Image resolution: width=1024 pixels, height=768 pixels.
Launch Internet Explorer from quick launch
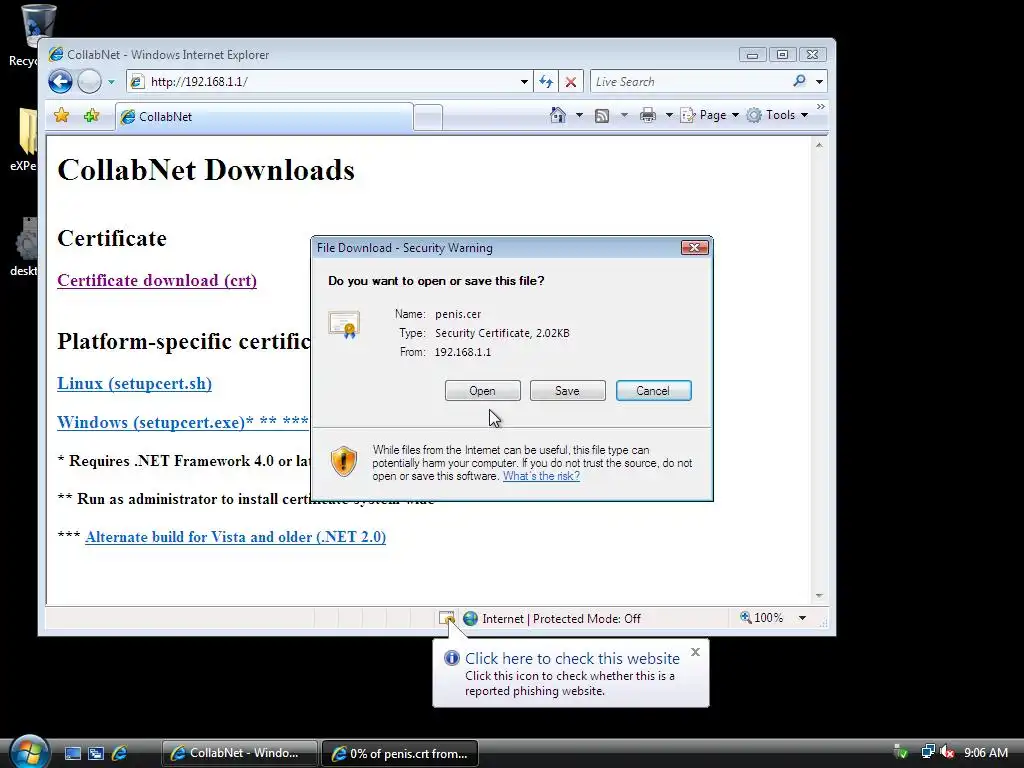(x=120, y=754)
